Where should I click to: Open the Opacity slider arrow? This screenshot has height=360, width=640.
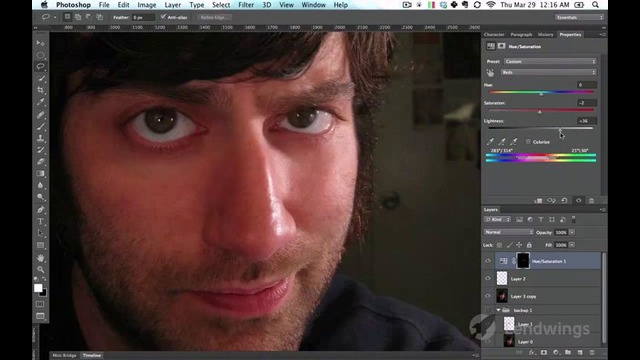click(572, 232)
